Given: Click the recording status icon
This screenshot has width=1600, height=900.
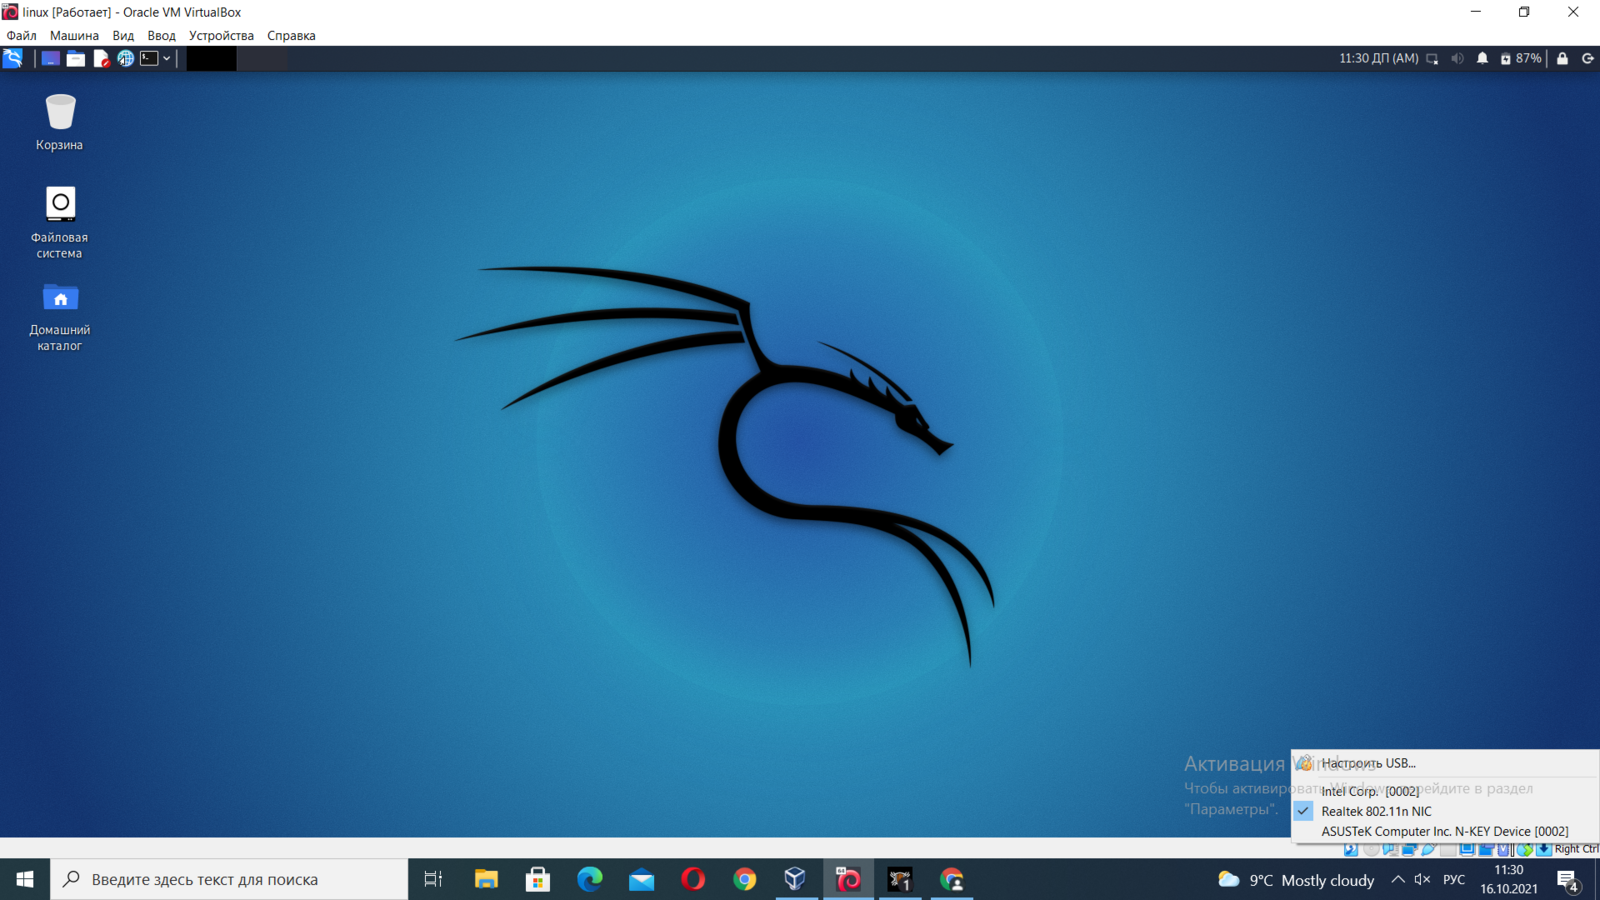Looking at the screenshot, I should click(1486, 849).
